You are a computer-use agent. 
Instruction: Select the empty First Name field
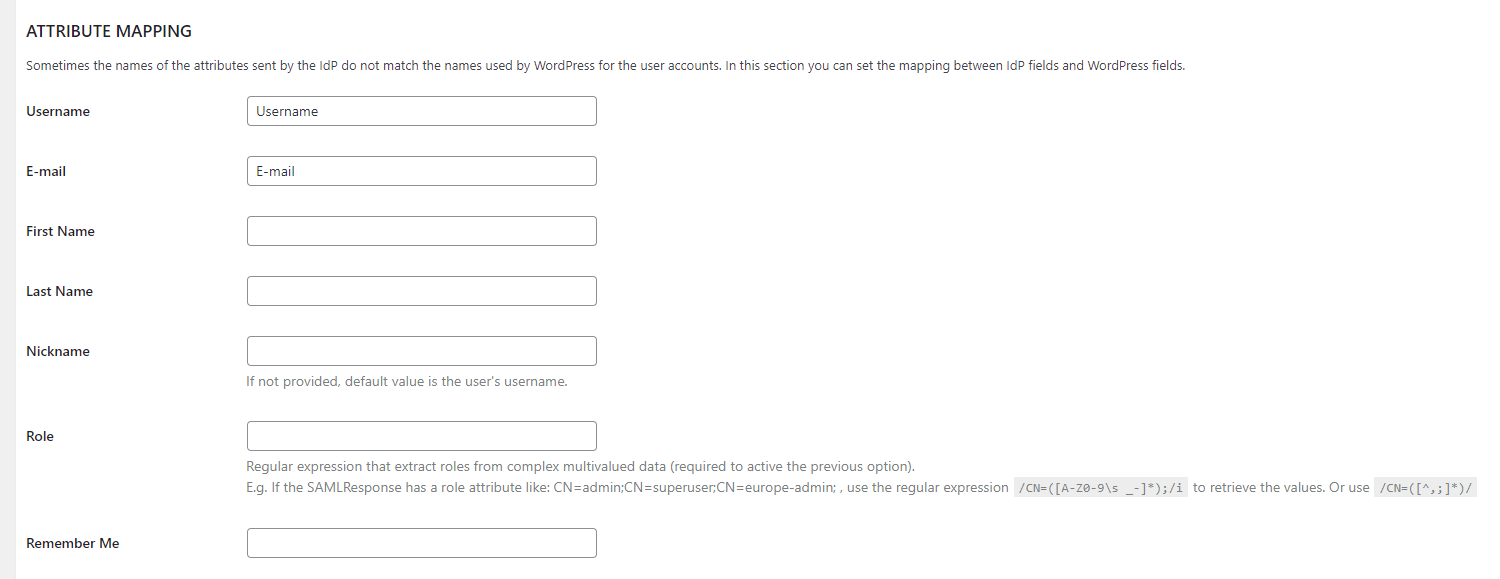(421, 231)
